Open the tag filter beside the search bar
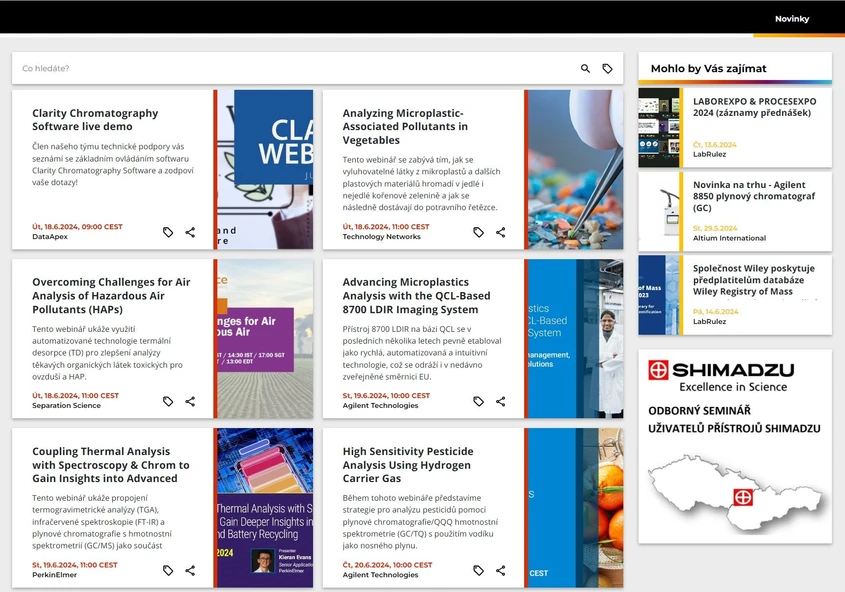The width and height of the screenshot is (845, 592). (607, 68)
